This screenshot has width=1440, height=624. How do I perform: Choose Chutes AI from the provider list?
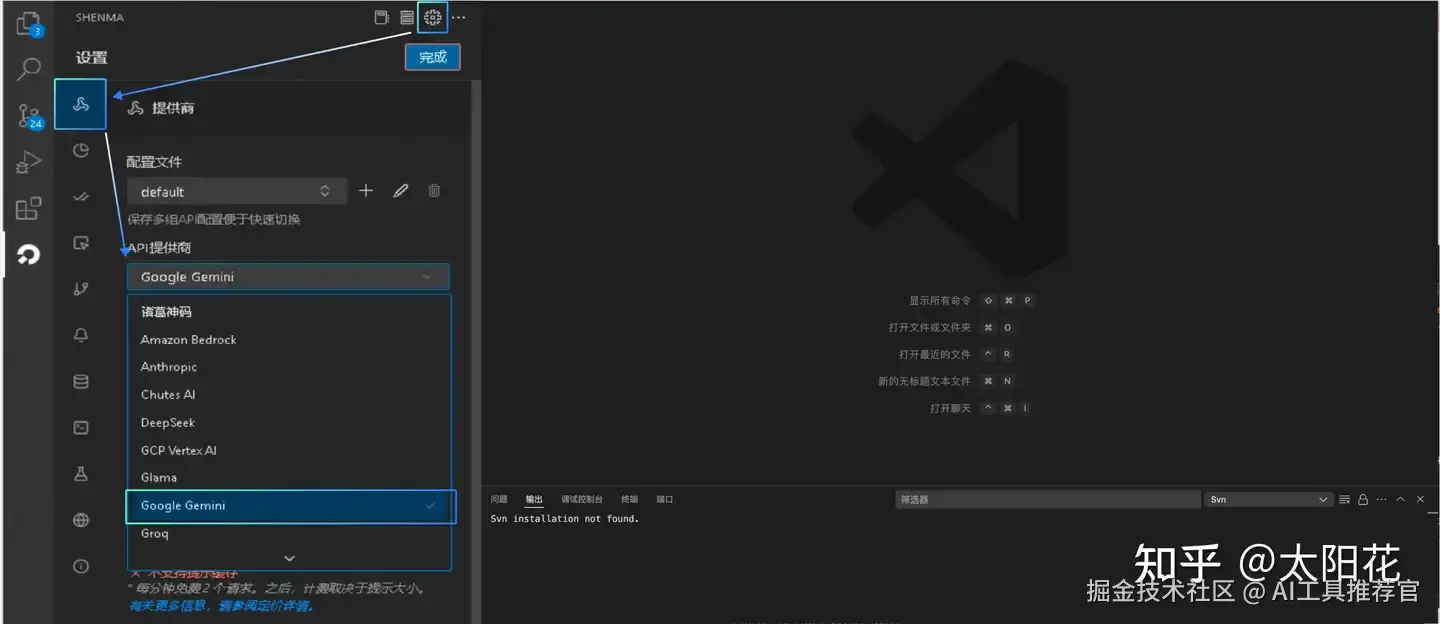289,395
